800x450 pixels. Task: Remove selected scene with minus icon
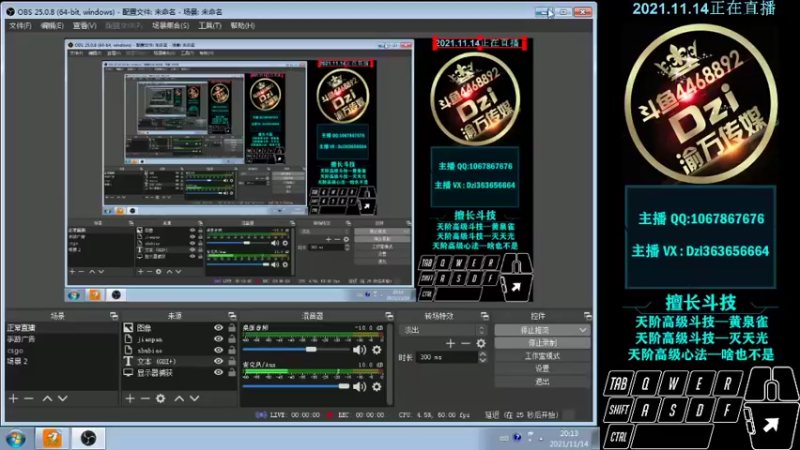click(29, 398)
